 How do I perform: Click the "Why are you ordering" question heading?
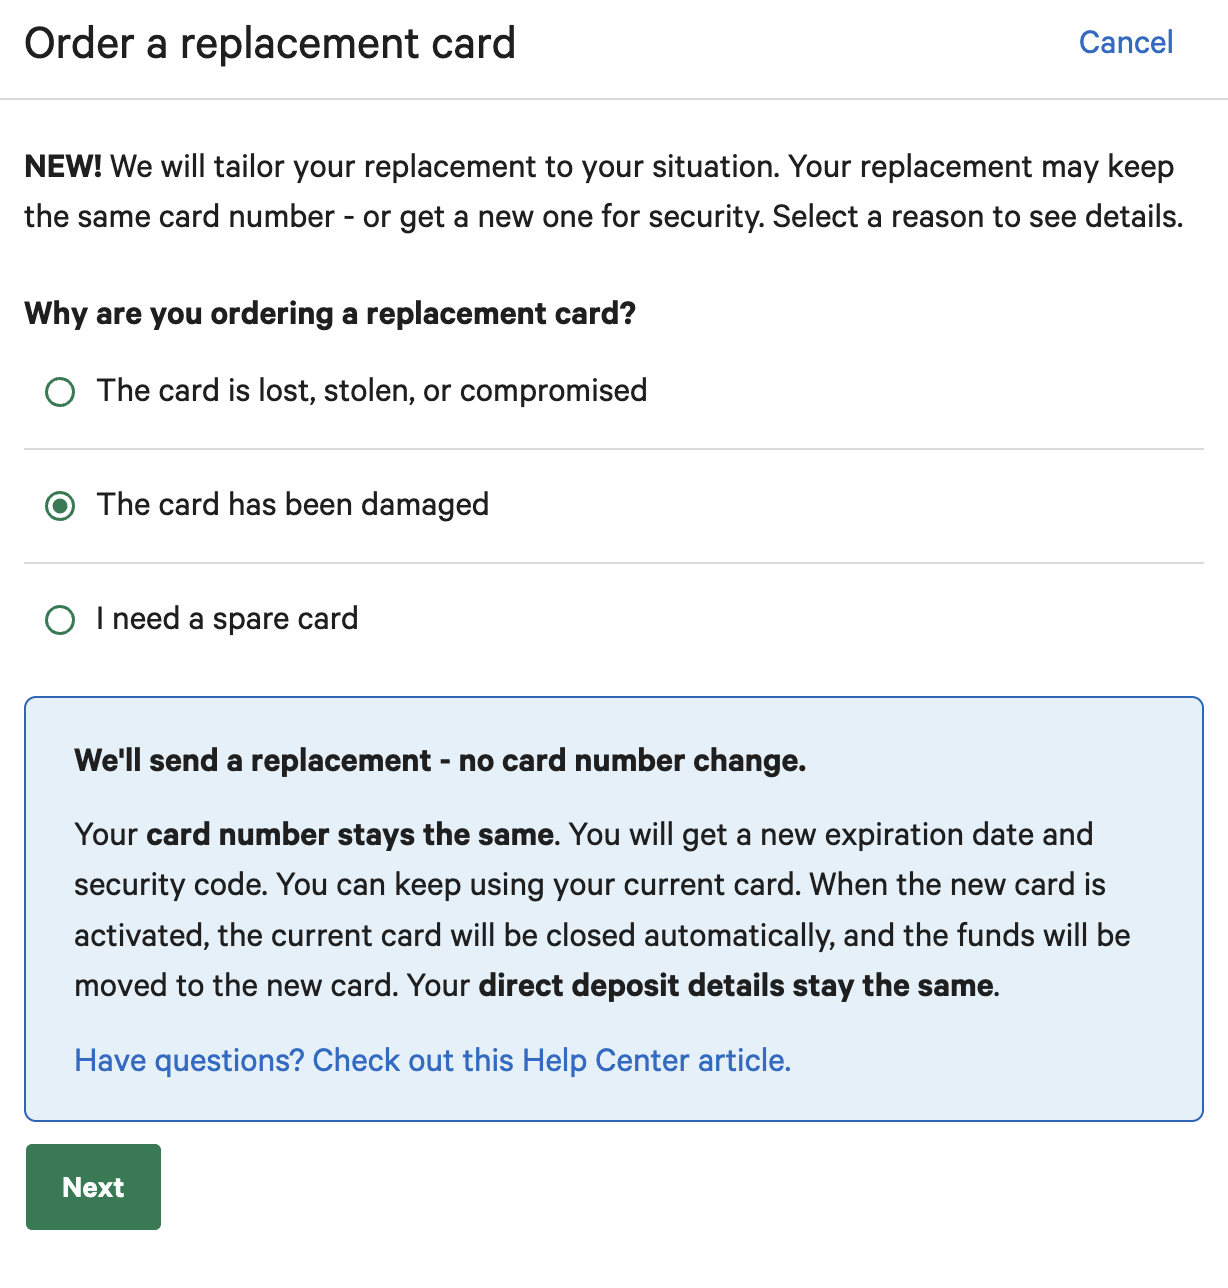(330, 314)
